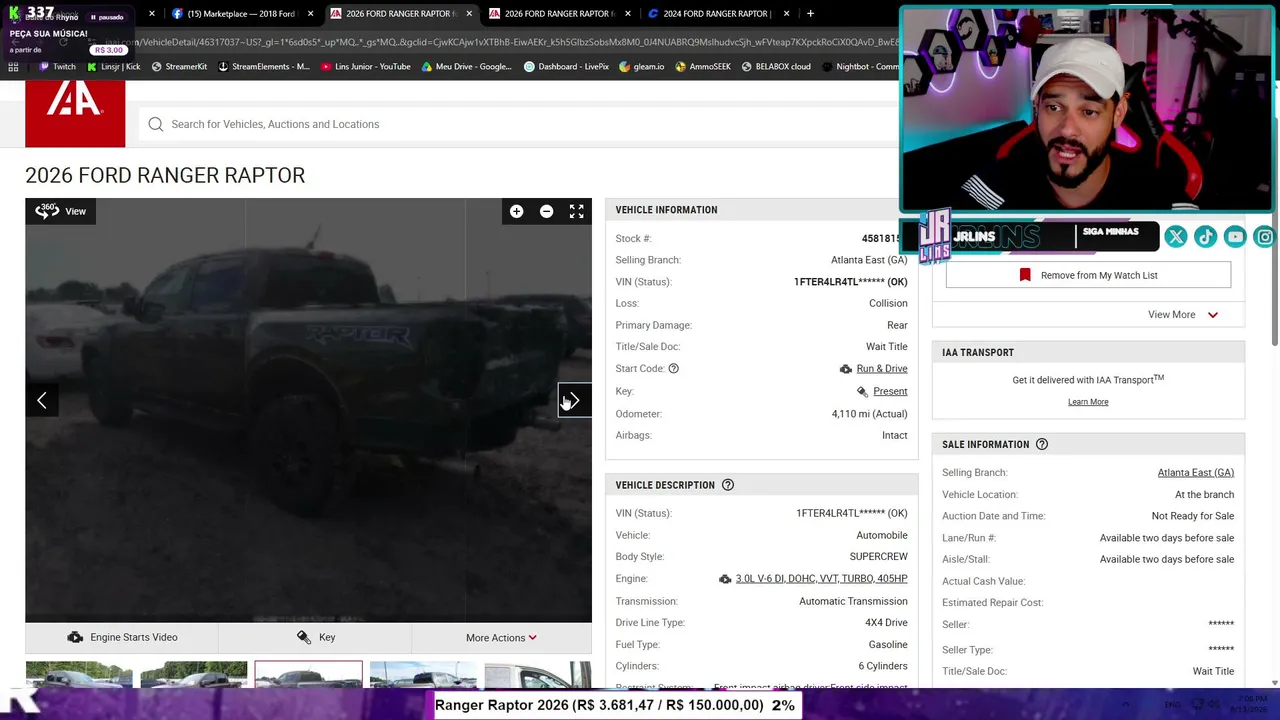Open the AmmoSEEK bookmark
This screenshot has width=1280, height=720.
click(703, 67)
